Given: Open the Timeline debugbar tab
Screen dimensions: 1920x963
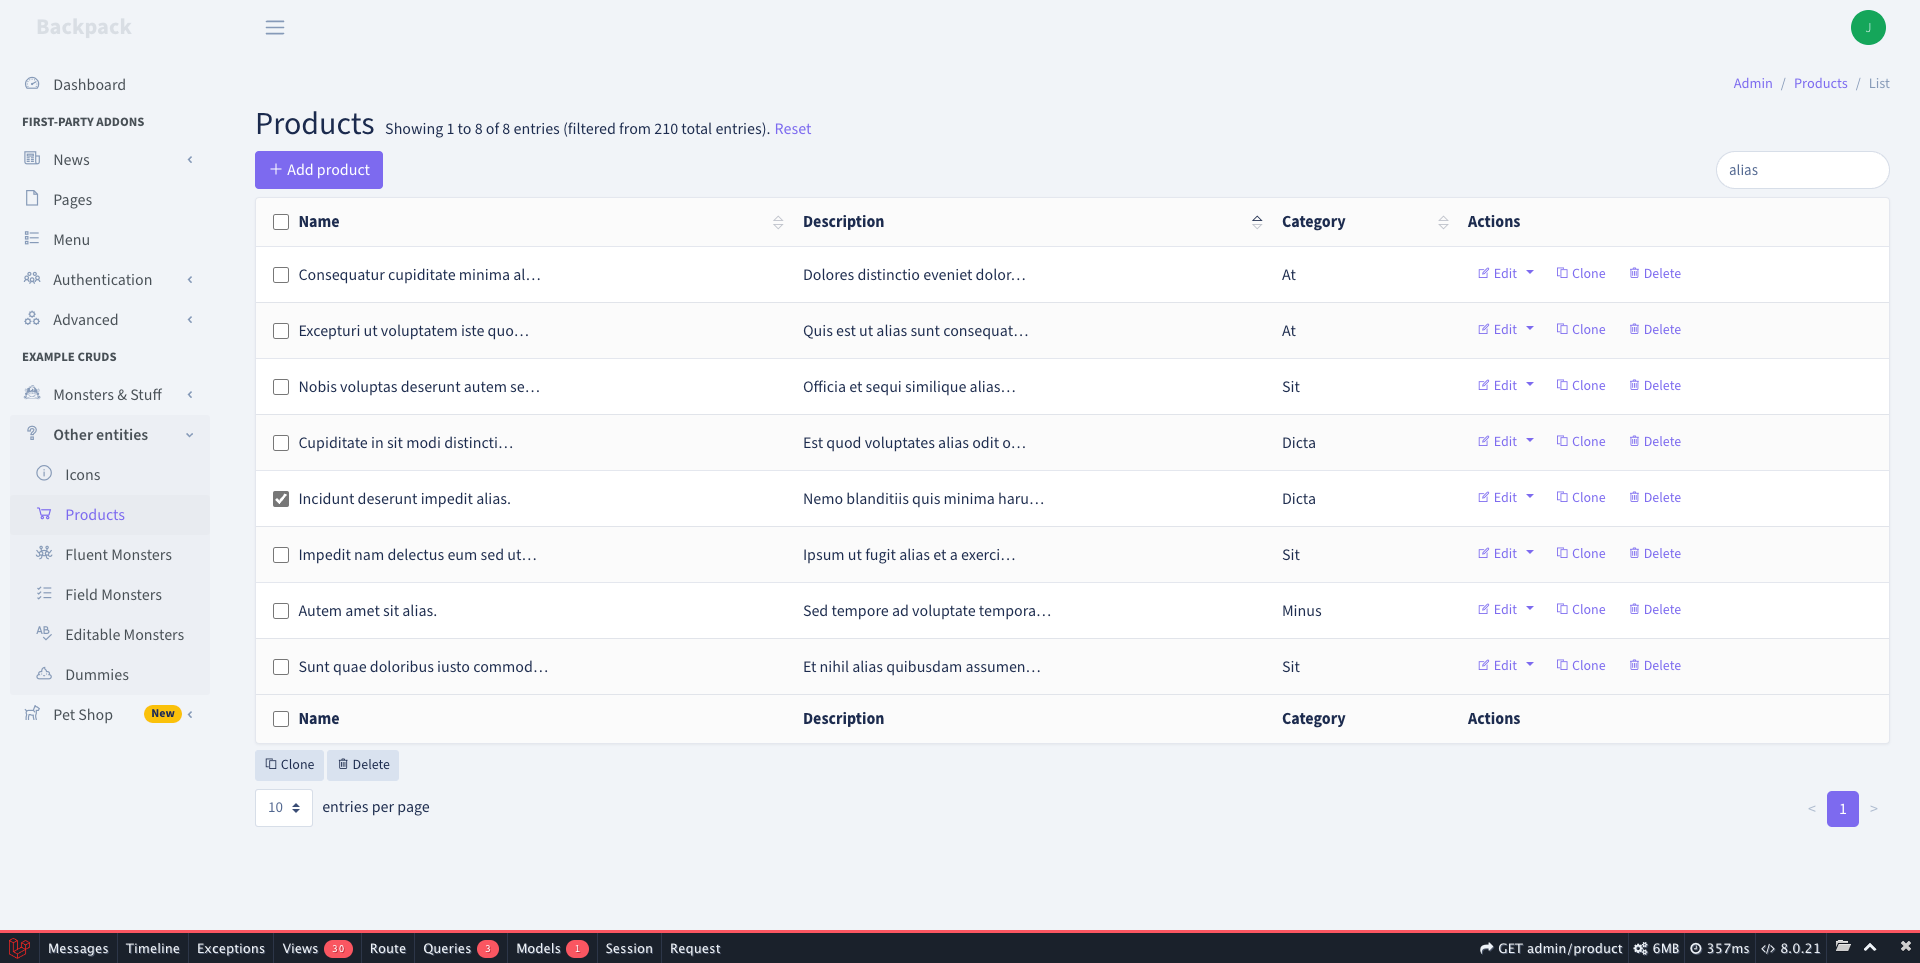Looking at the screenshot, I should click(x=153, y=948).
